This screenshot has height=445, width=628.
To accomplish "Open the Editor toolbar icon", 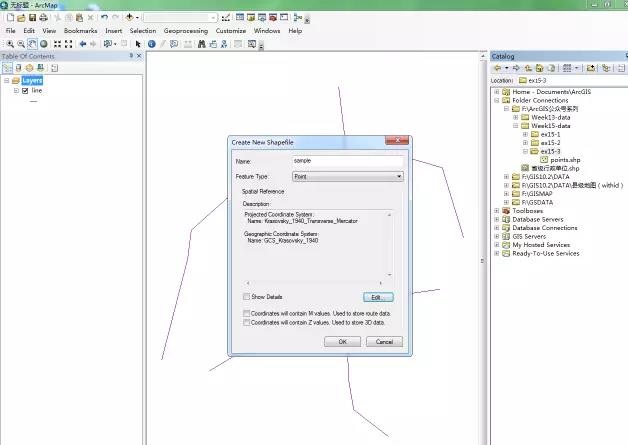I will click(x=226, y=17).
